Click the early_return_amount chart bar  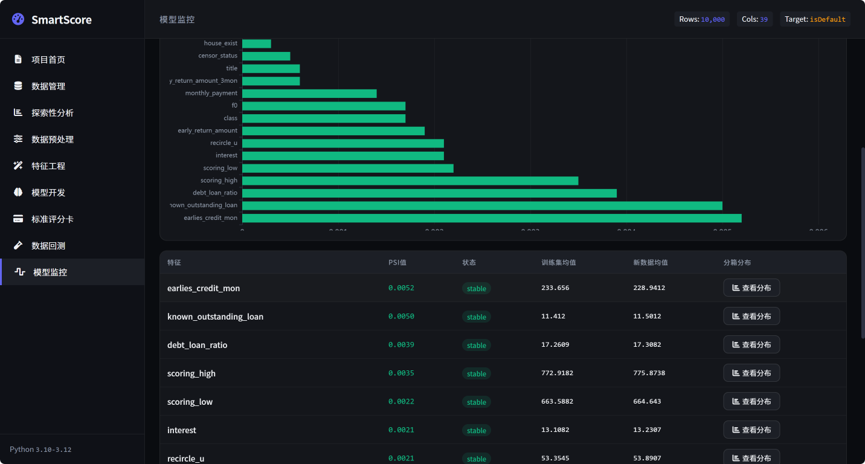point(333,131)
